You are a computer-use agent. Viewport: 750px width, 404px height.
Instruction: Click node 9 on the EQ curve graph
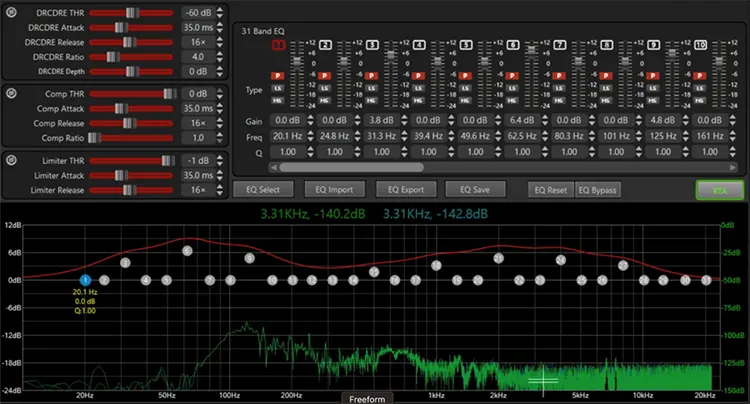249,258
